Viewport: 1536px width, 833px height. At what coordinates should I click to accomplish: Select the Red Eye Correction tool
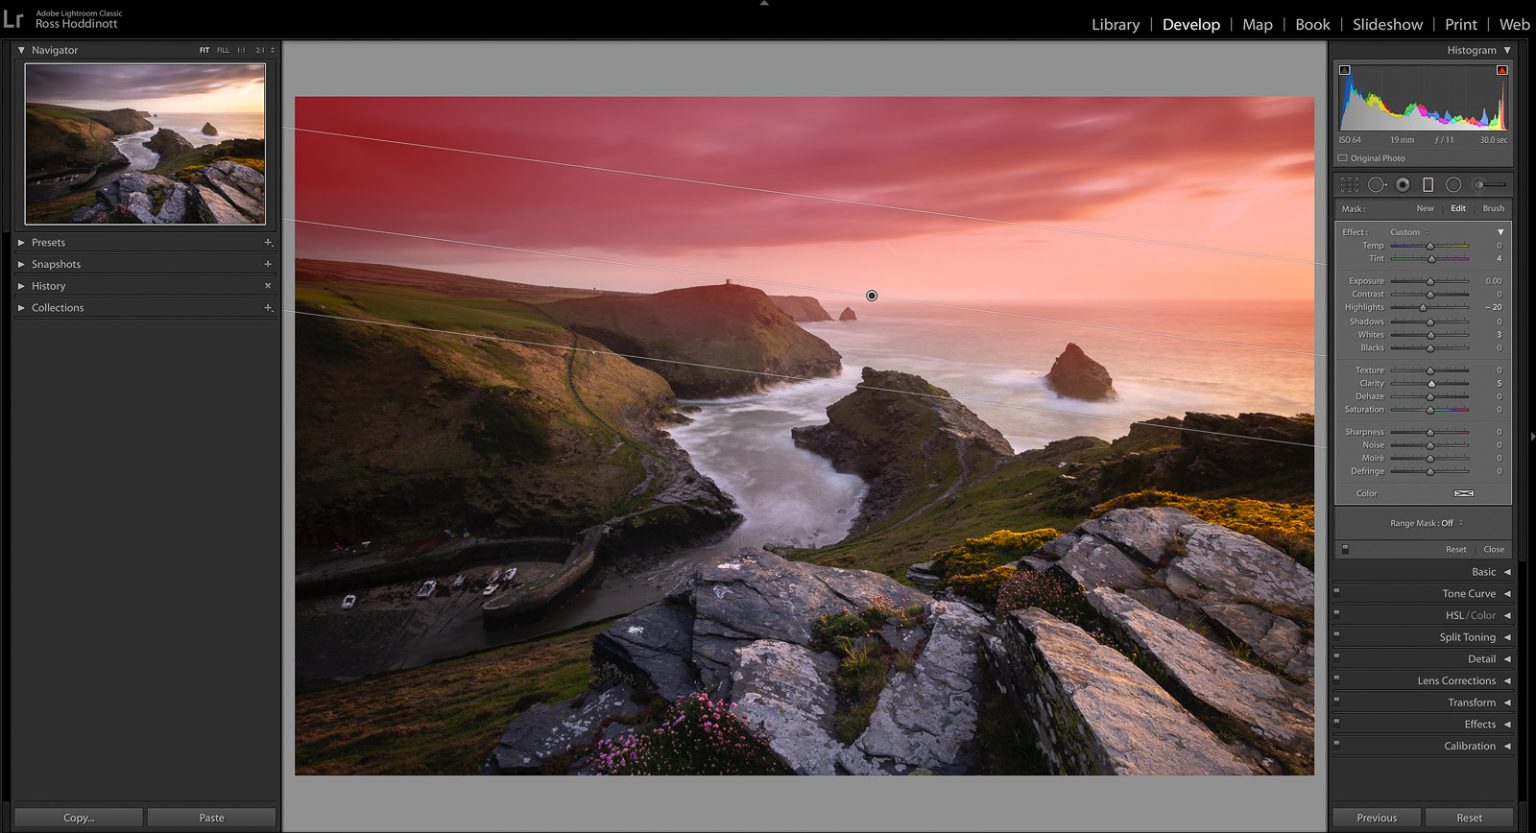pos(1403,185)
